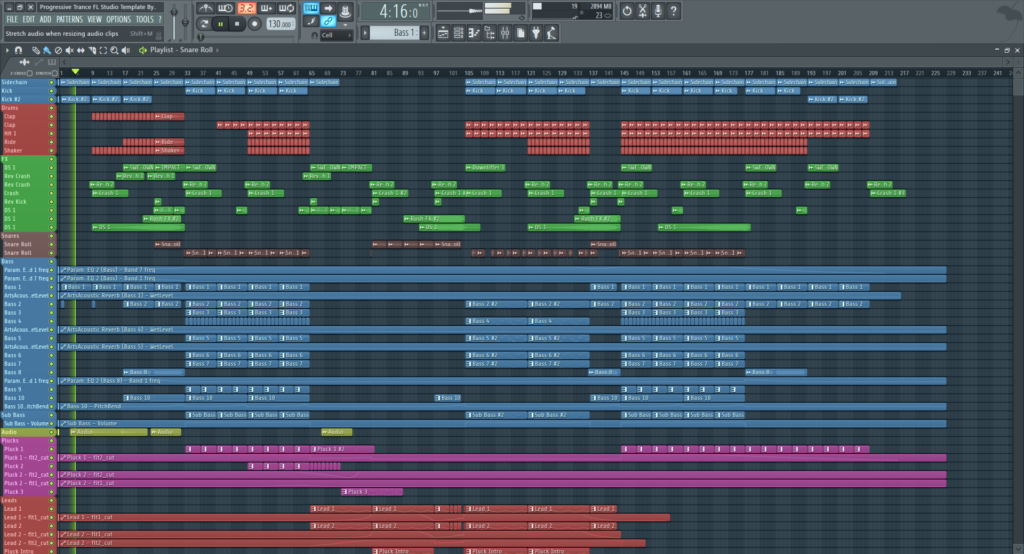Open the PATTERNS menu
The height and width of the screenshot is (554, 1024).
(x=69, y=19)
